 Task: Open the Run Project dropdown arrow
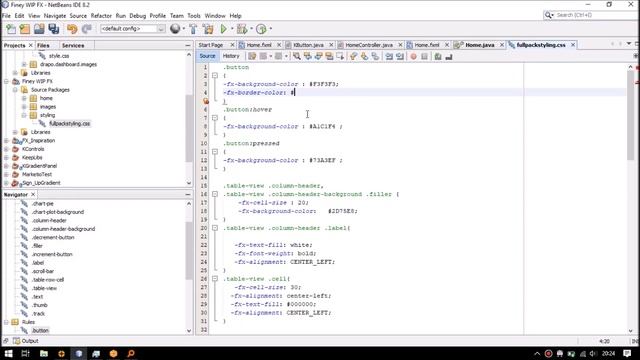(232, 29)
